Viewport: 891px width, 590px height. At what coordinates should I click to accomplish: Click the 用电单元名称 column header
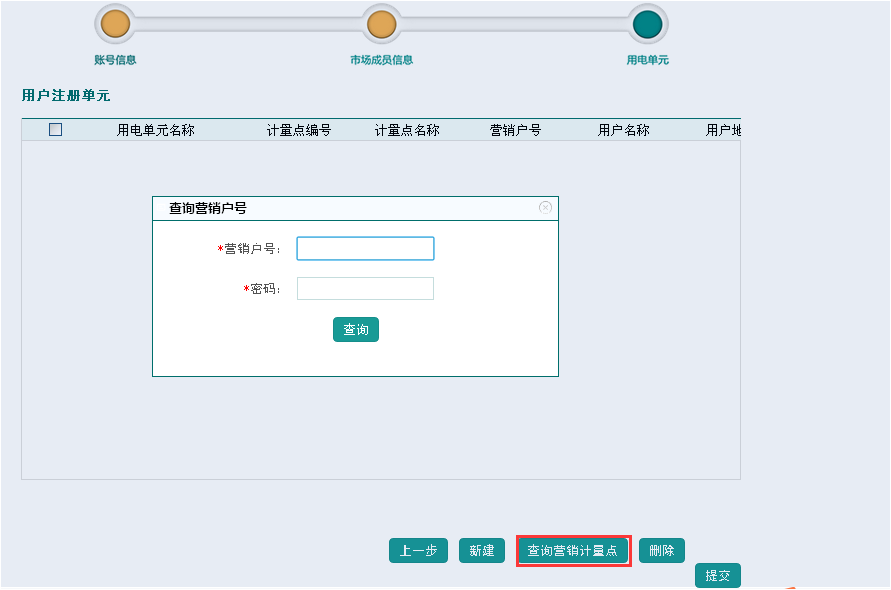(155, 130)
